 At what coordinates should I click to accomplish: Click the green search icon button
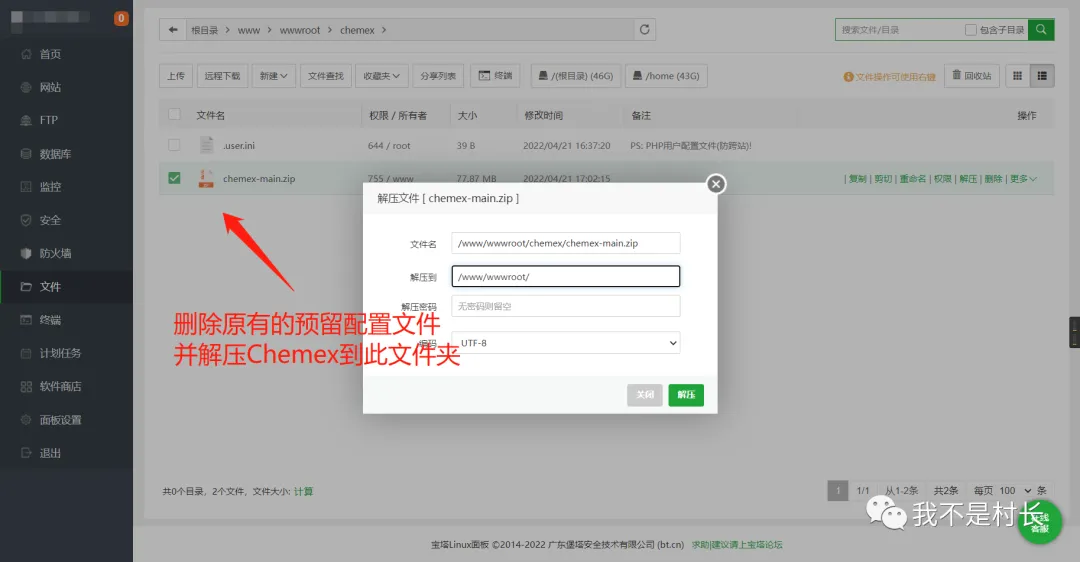[x=1042, y=30]
